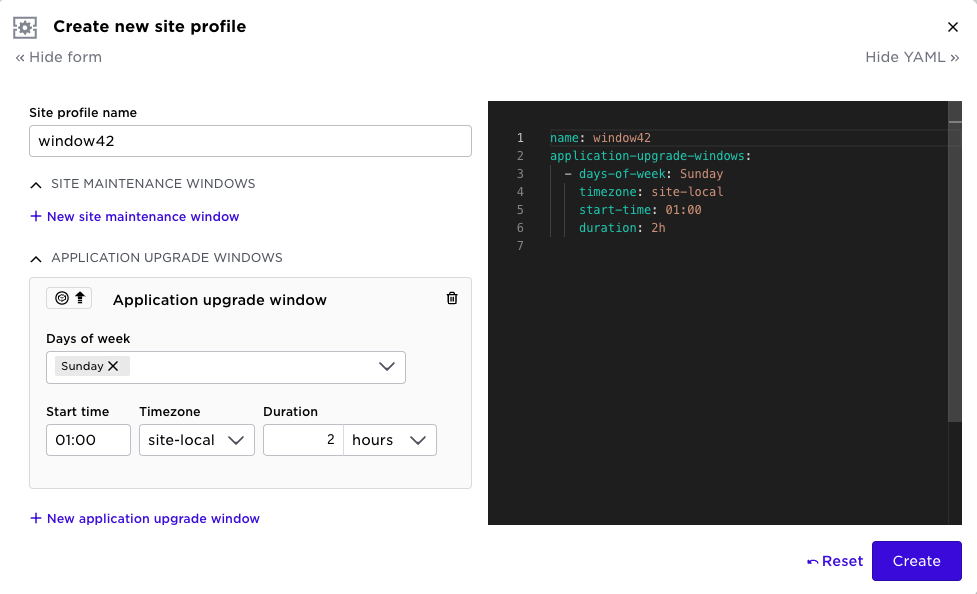Open the Days of week dropdown

click(387, 367)
